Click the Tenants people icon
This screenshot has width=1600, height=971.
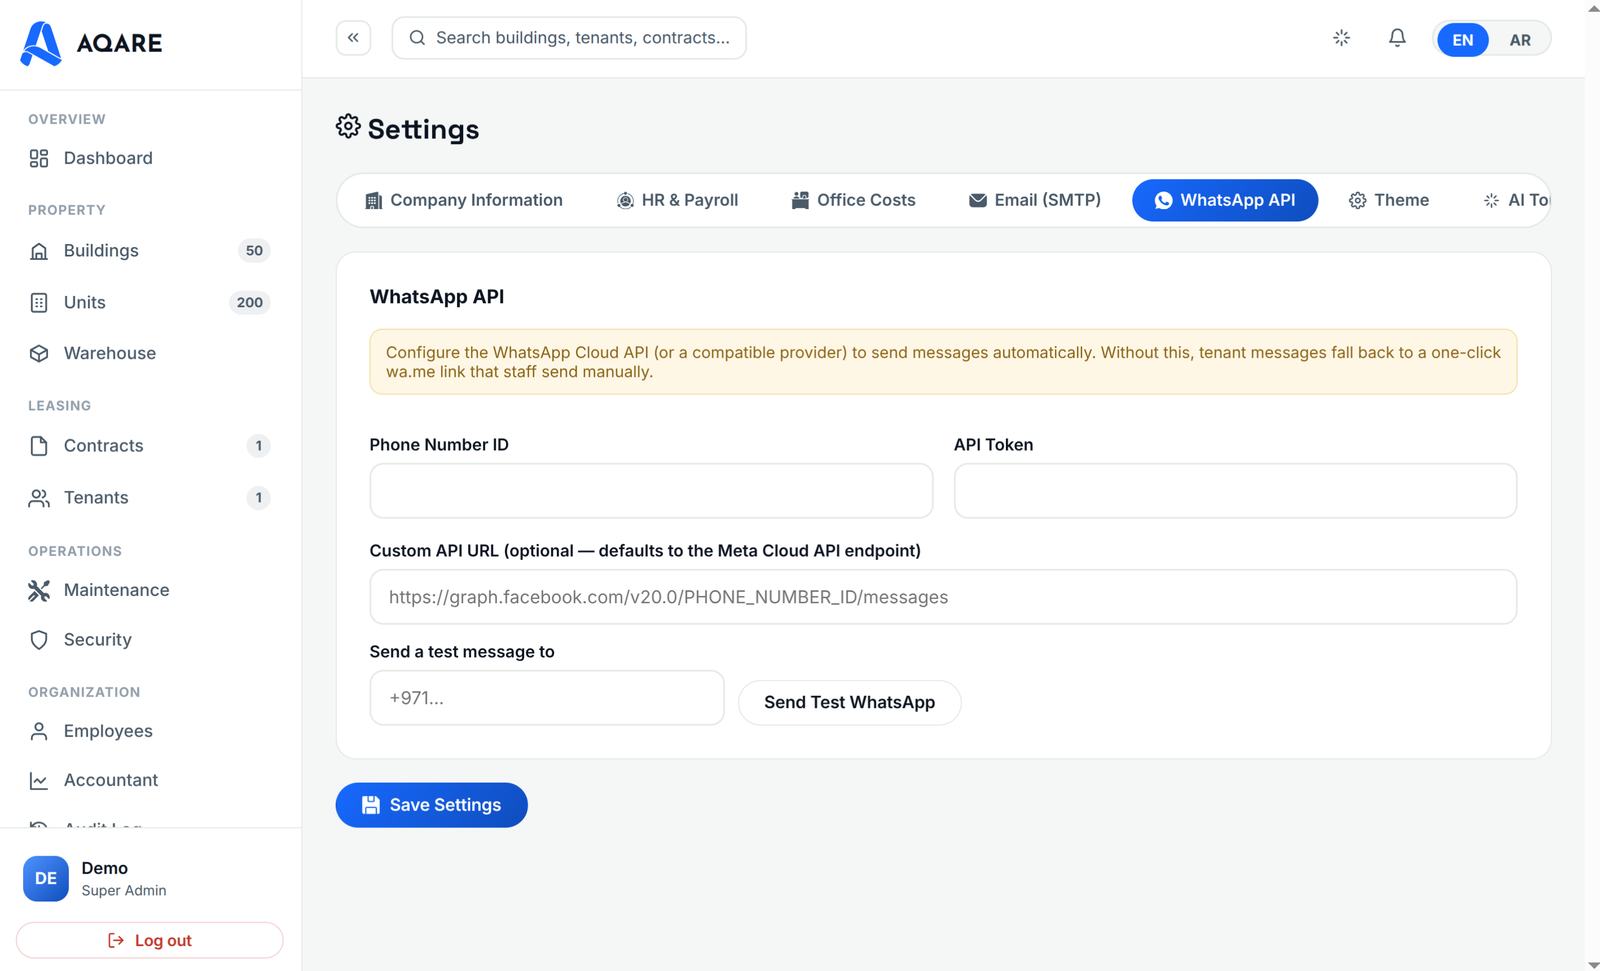[39, 498]
